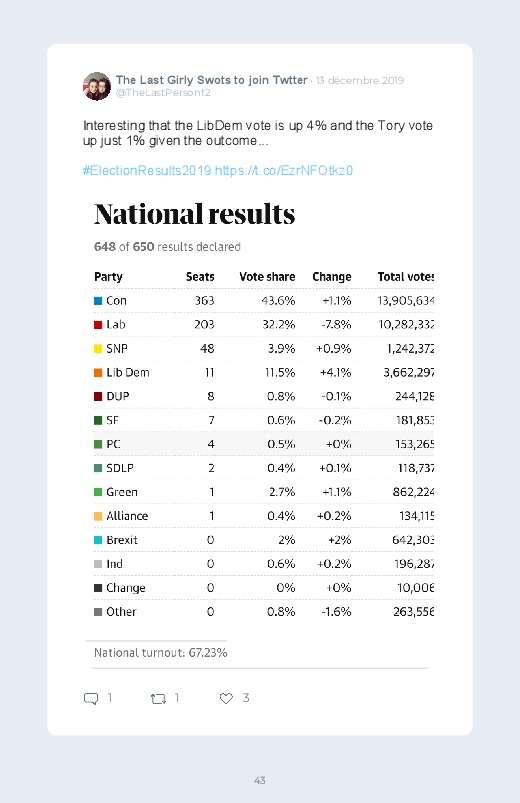The image size is (520, 803).
Task: Open the #ElectionResults2019 hashtag link
Action: tap(147, 171)
